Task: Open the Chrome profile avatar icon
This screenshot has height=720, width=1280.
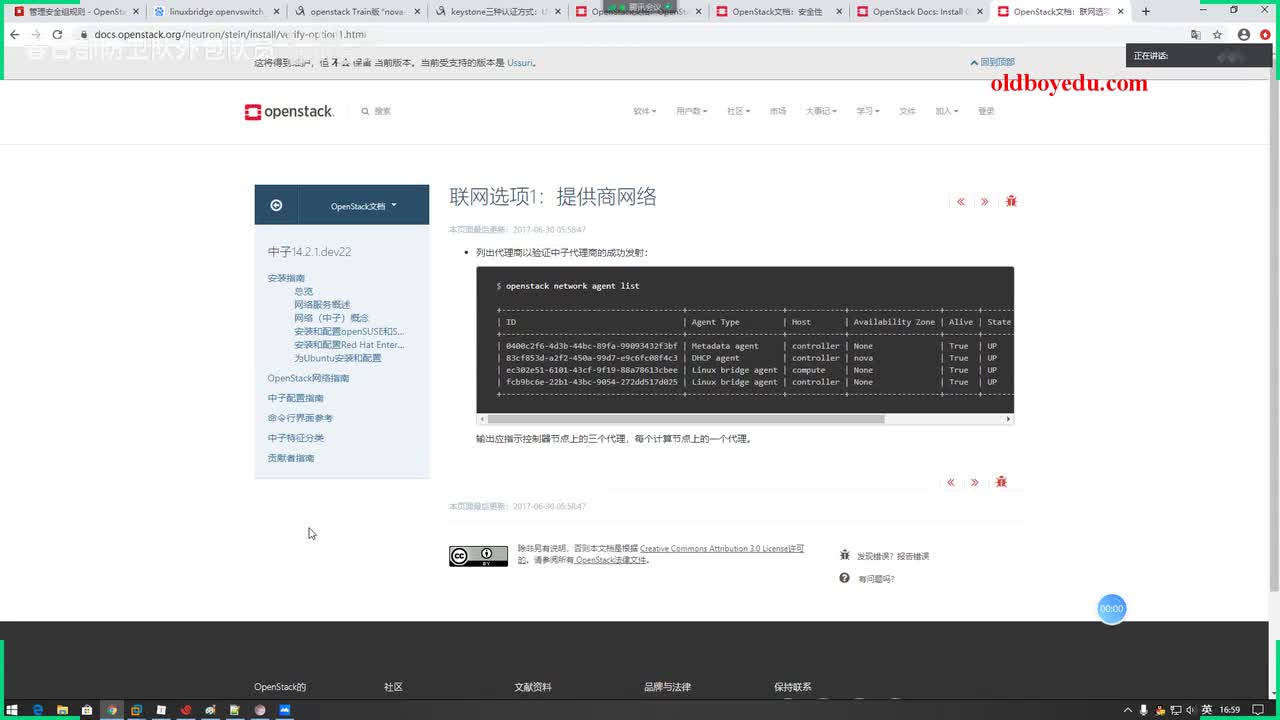Action: point(1244,34)
